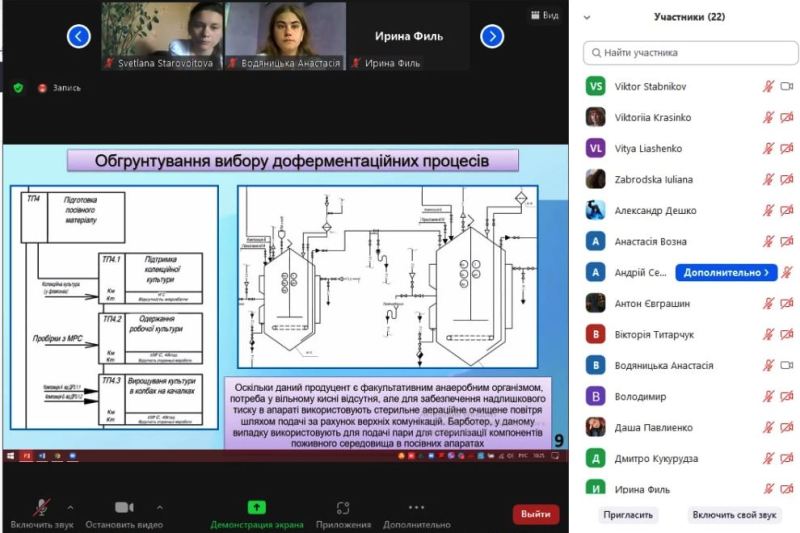Click Даша Павлиенко profile photo avatar
The image size is (800, 533).
[x=595, y=427]
